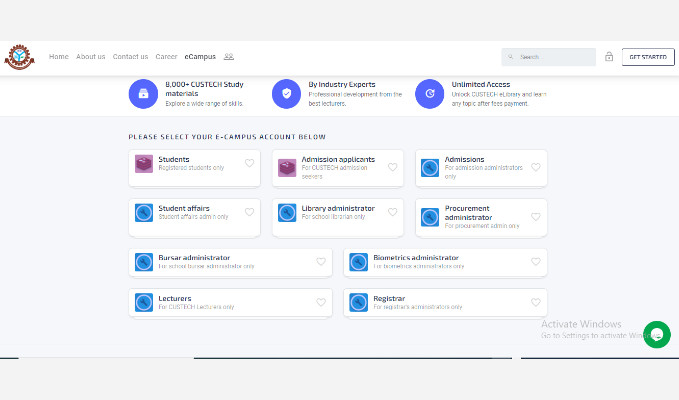Click the Unlimited Access circular icon
Image resolution: width=679 pixels, height=400 pixels.
pos(429,93)
